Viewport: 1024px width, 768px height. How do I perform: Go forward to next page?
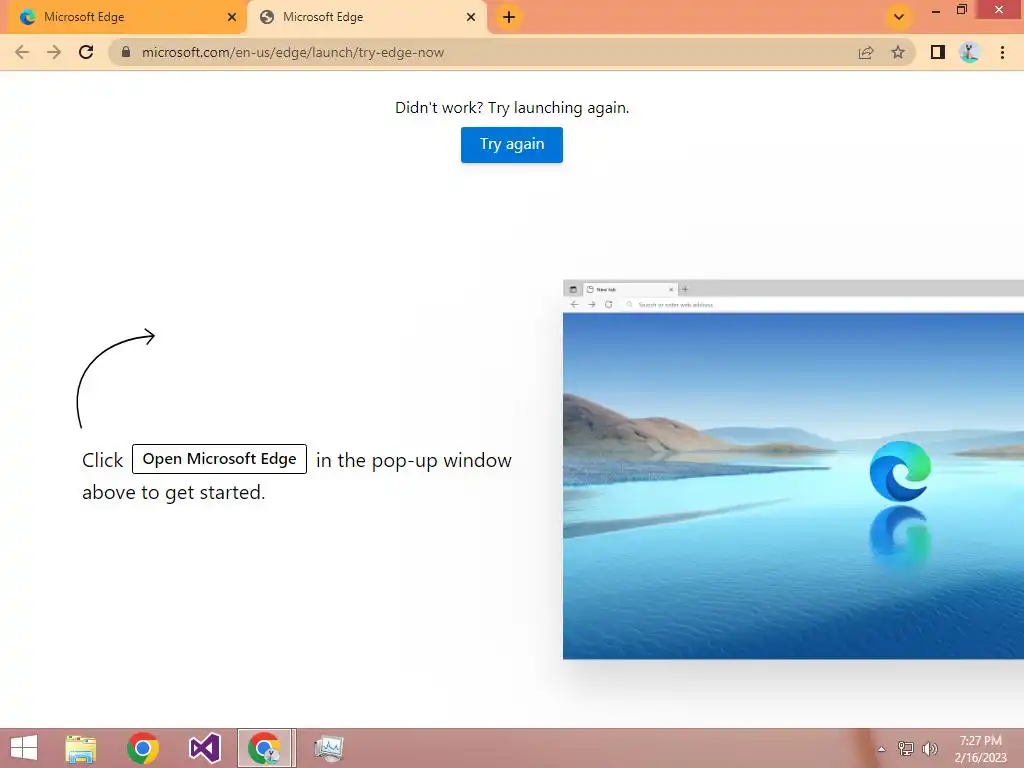pos(54,52)
